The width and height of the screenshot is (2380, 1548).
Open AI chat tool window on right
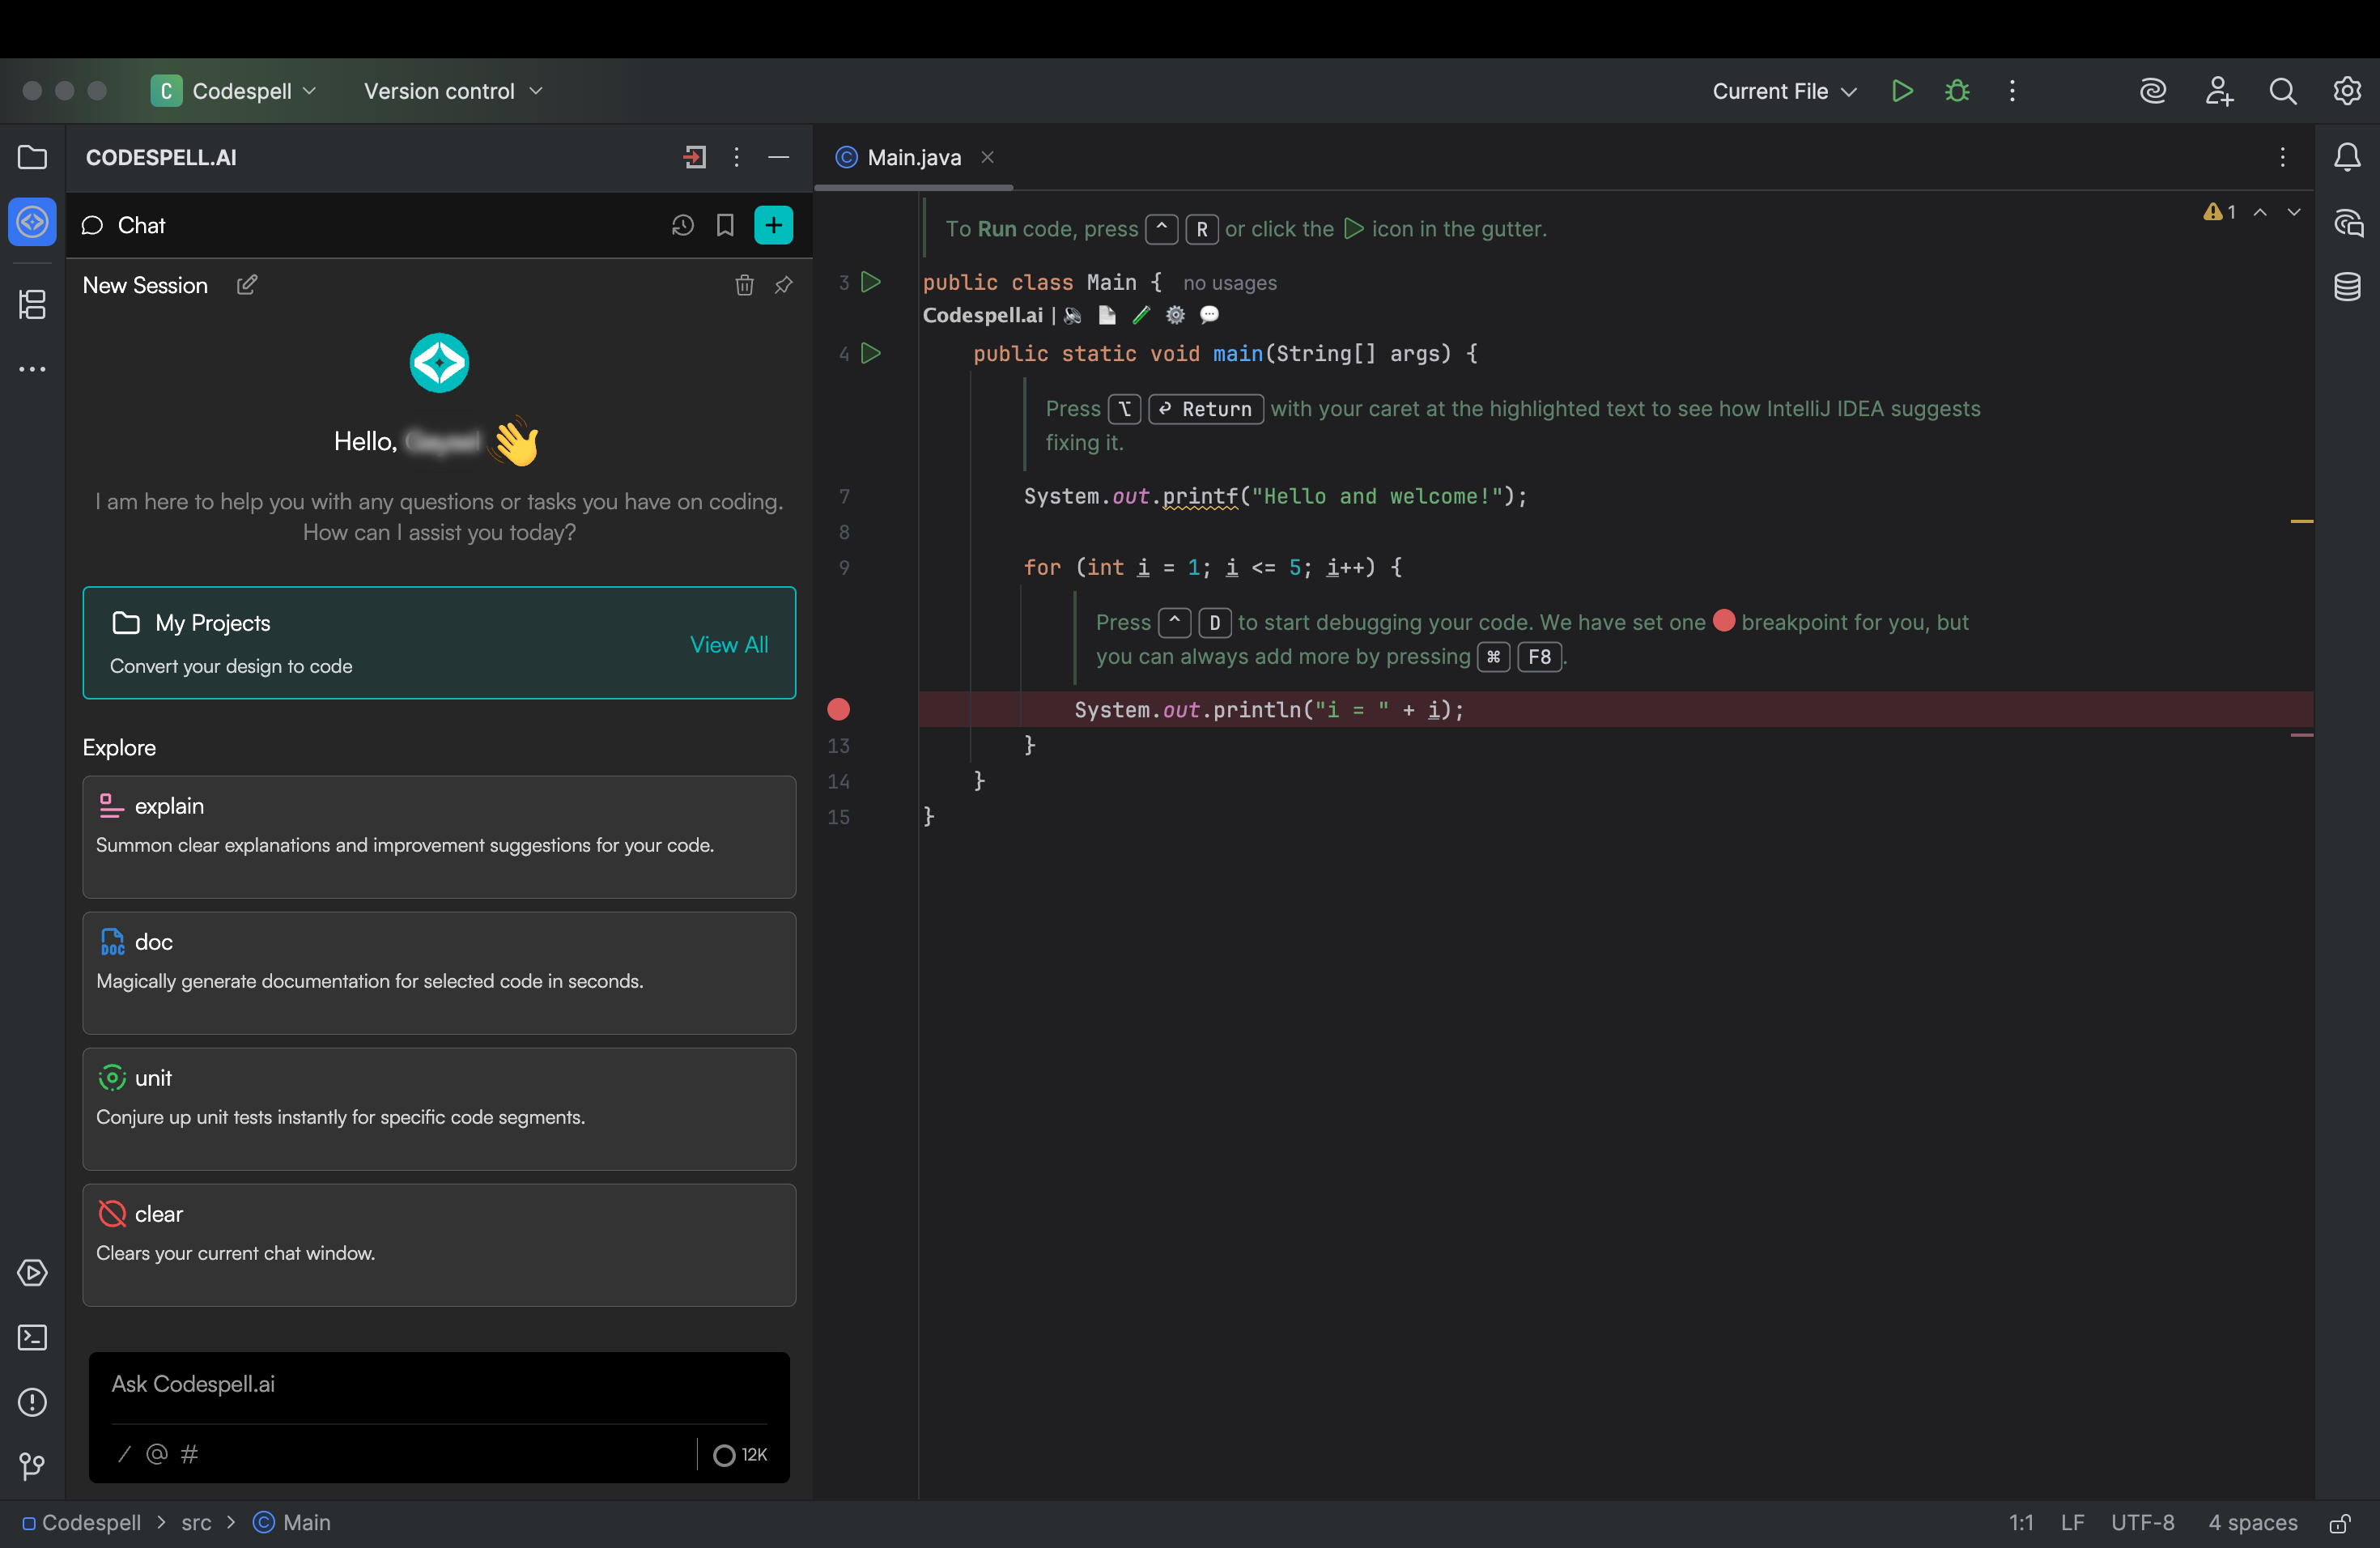coord(2347,222)
